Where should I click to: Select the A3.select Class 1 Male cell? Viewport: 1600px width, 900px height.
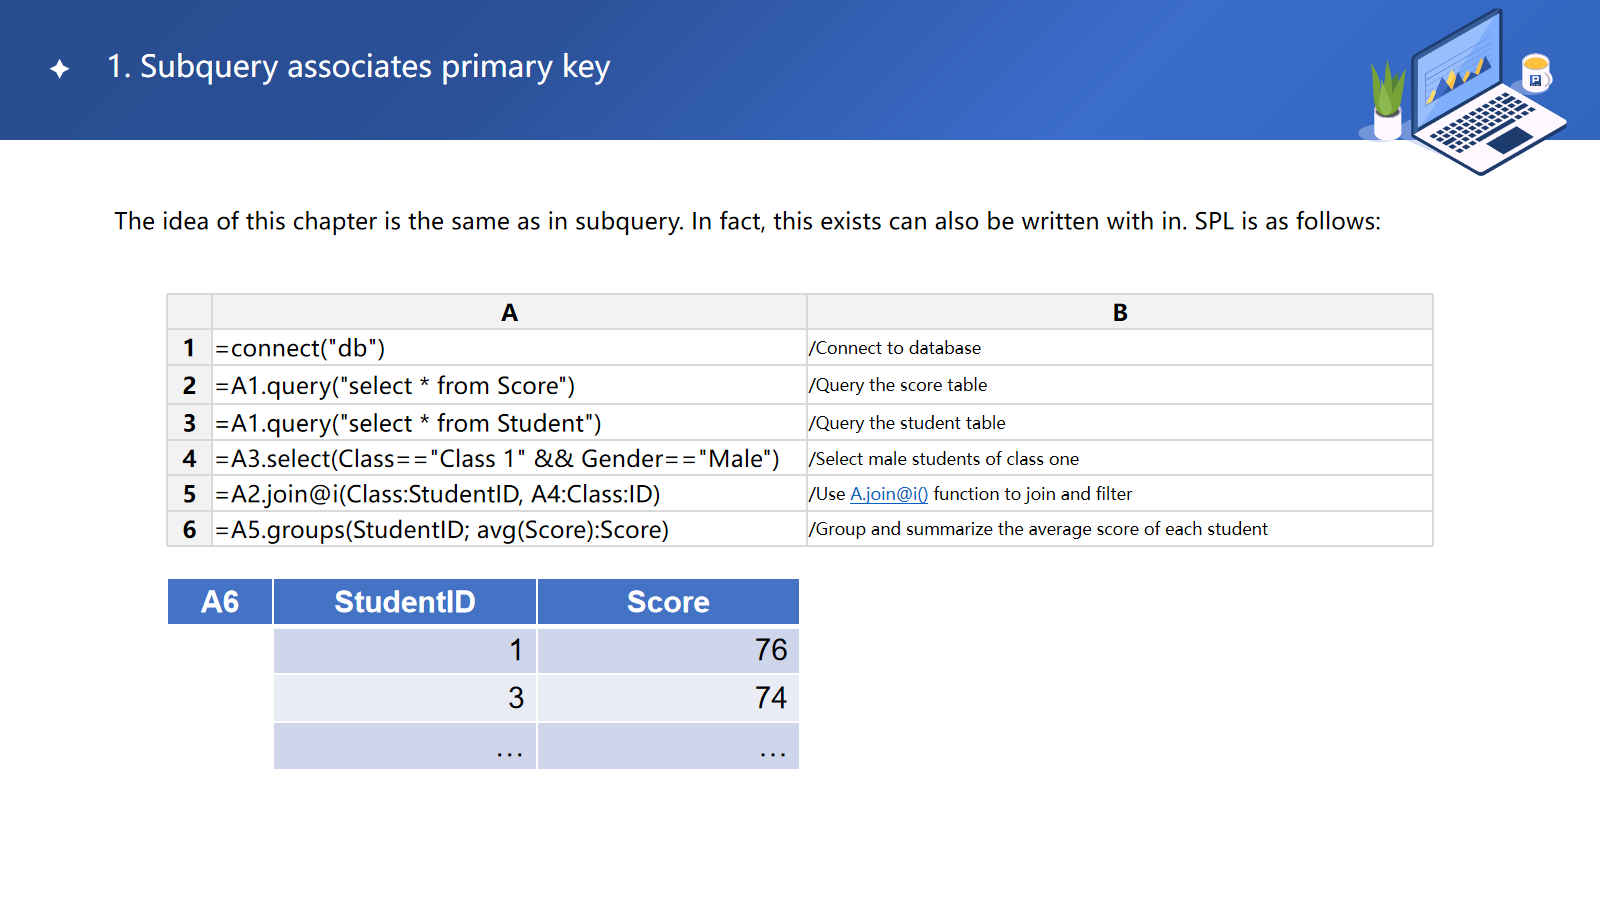[x=508, y=459]
